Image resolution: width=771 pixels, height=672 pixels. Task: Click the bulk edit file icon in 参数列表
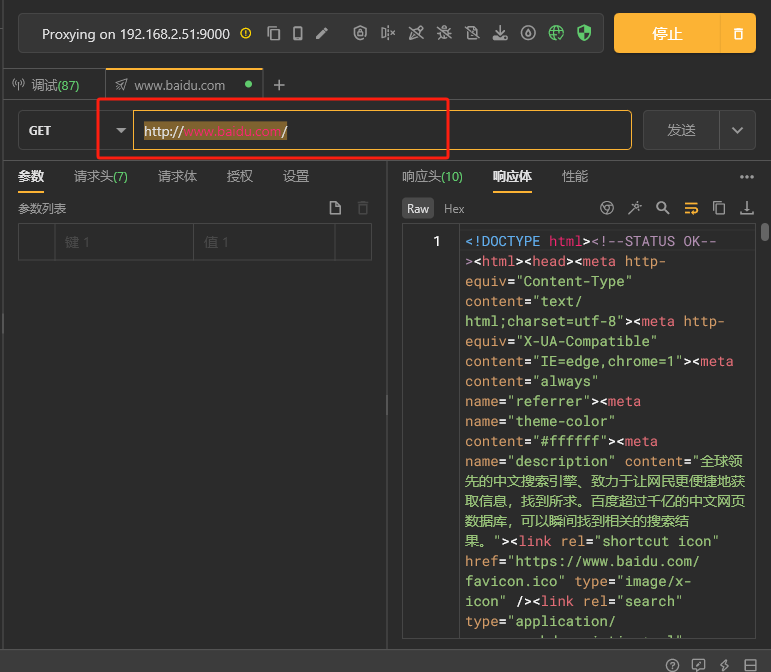coord(335,208)
